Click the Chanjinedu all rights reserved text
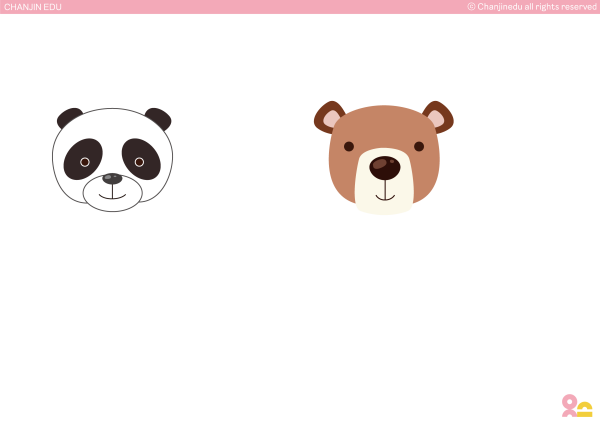Screen dimensions: 600x424 click(x=532, y=7)
